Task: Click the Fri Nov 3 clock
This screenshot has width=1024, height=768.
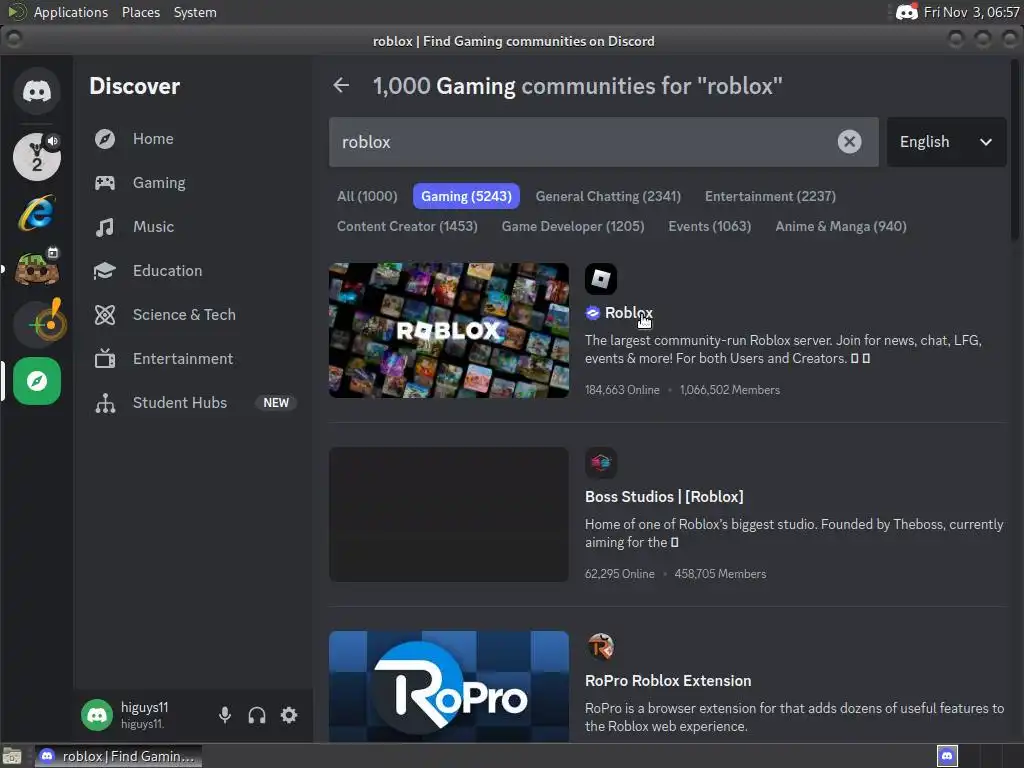Action: (x=971, y=12)
